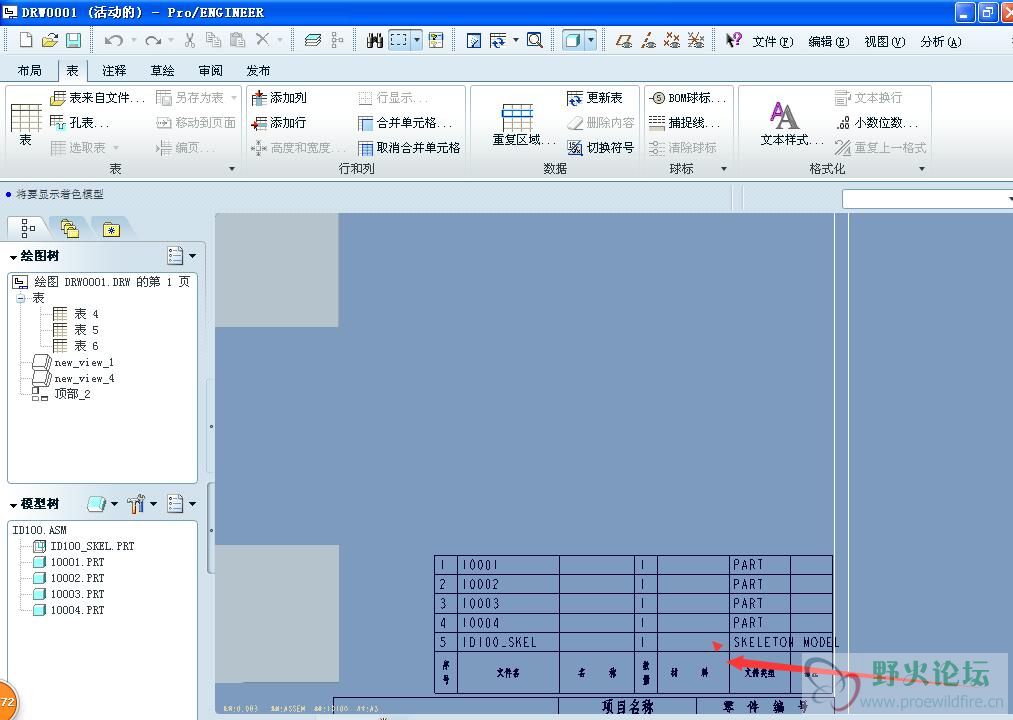Click the model tree settings hammer icon

[136, 503]
